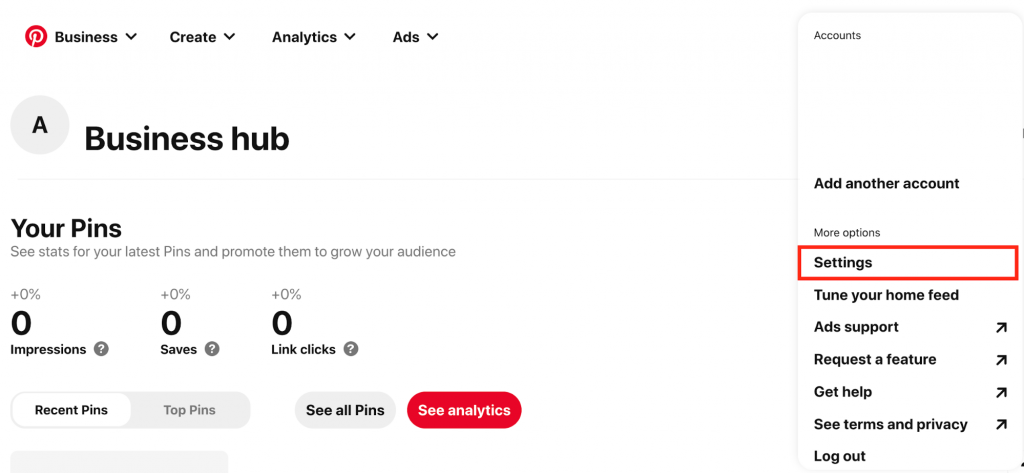Click the Get help external arrow icon
Image resolution: width=1024 pixels, height=473 pixels.
click(1001, 392)
